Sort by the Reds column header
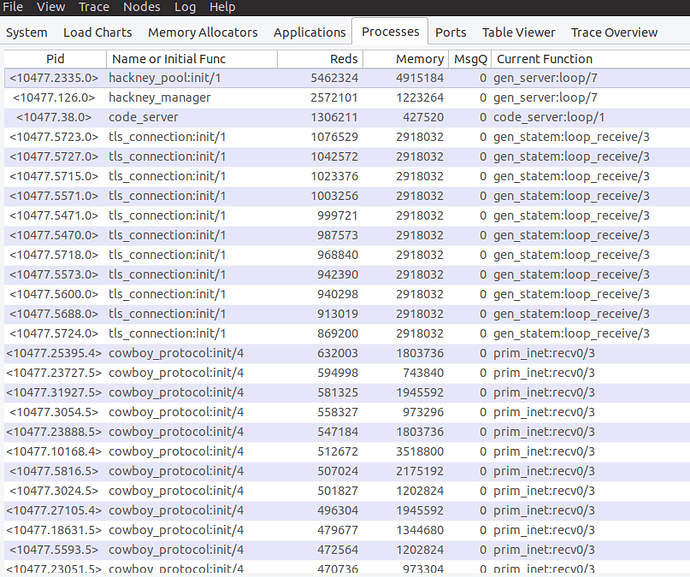The image size is (690, 577). click(320, 59)
